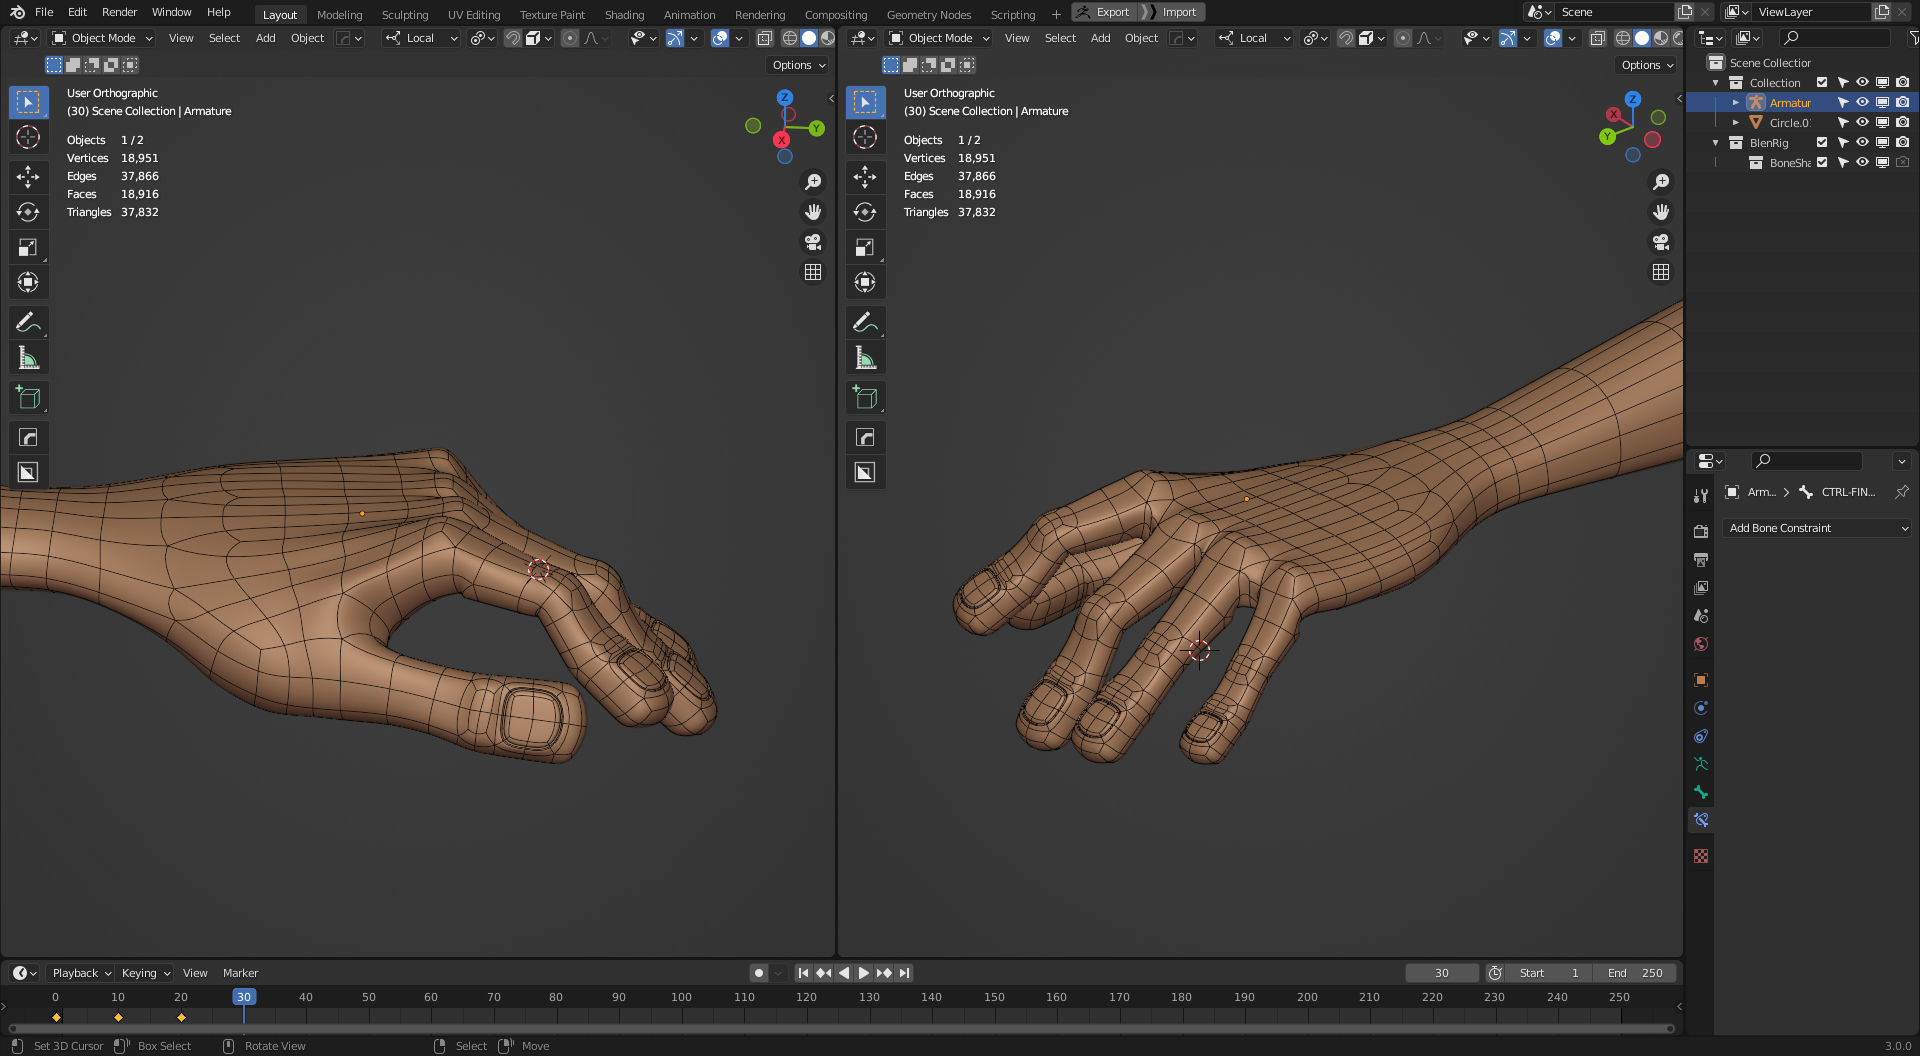Select the Scale tool in left viewport

tap(28, 247)
